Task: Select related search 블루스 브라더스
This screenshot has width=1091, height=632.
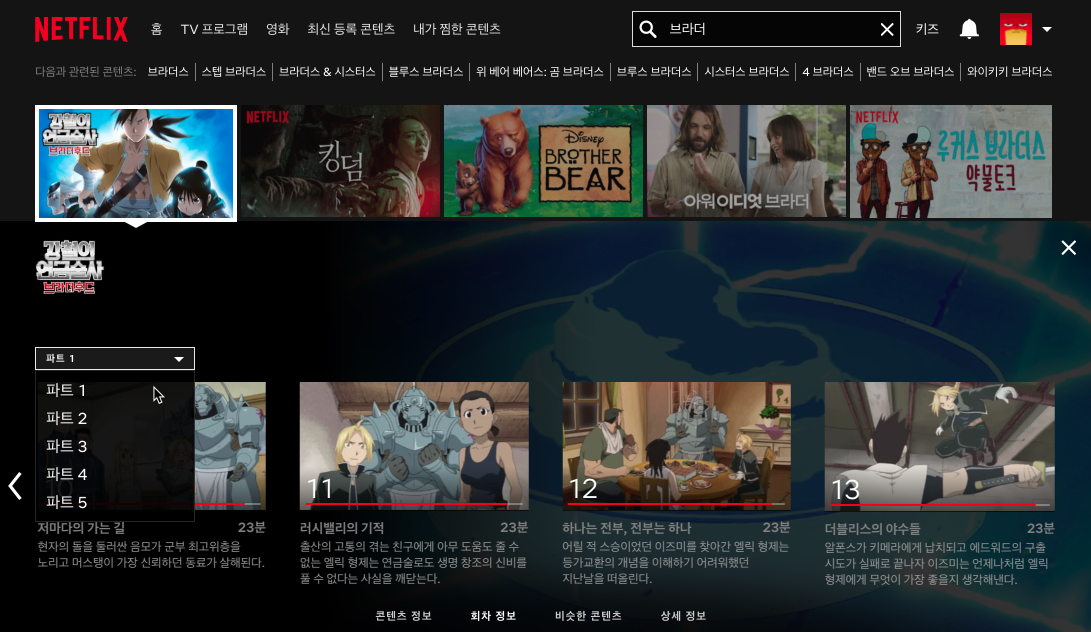Action: (x=426, y=72)
